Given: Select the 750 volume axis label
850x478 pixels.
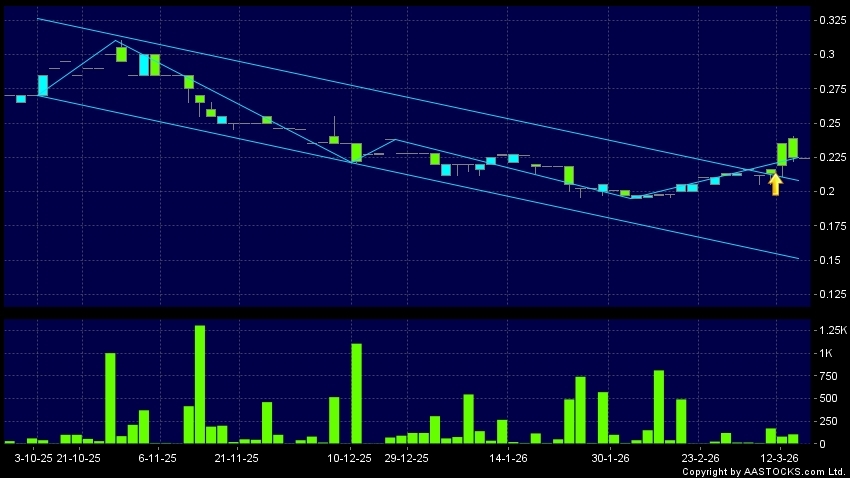Looking at the screenshot, I should coord(824,375).
